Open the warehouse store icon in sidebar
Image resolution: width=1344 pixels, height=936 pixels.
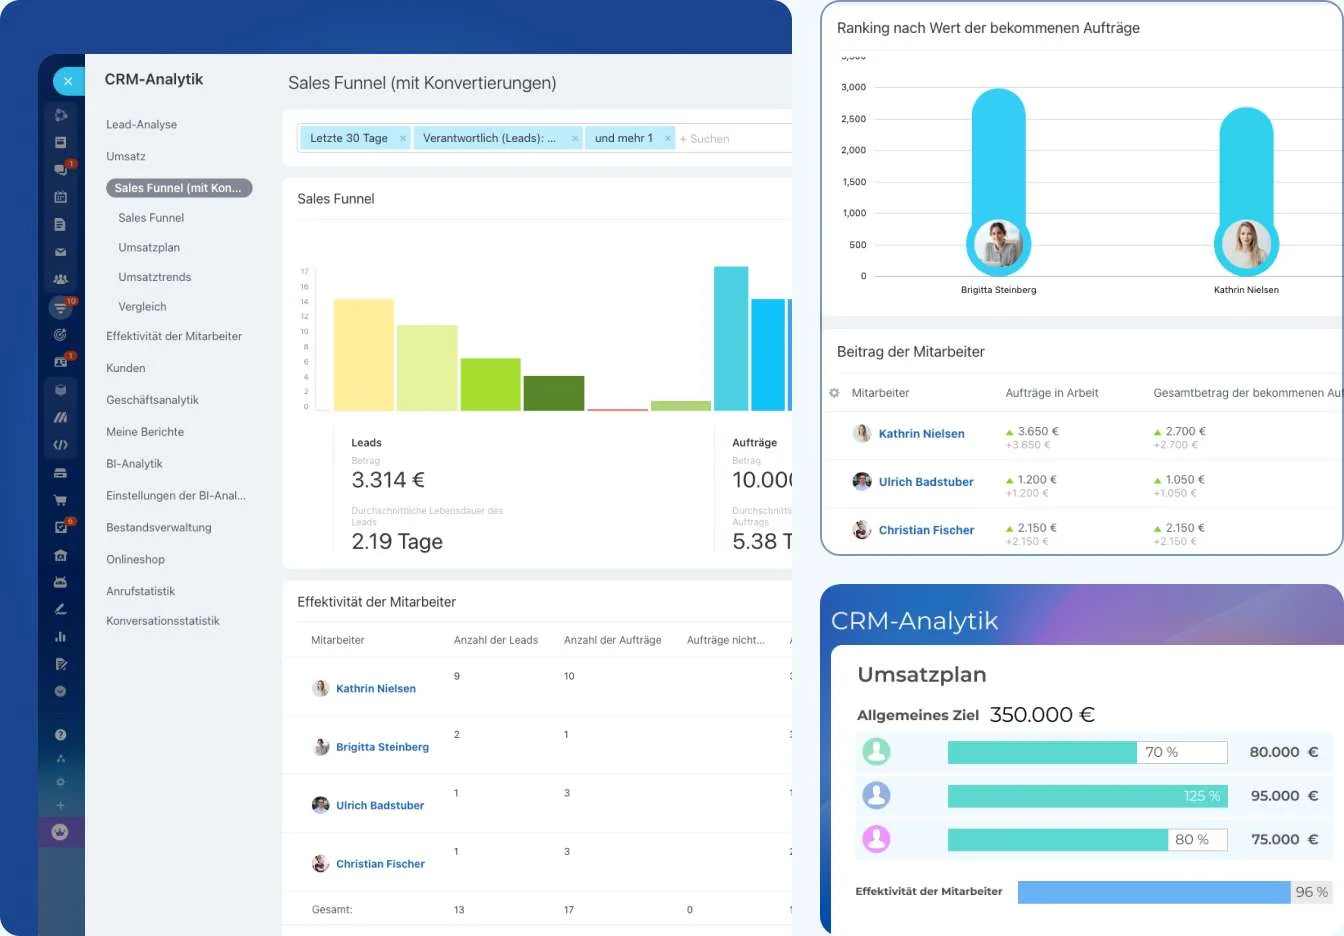pyautogui.click(x=60, y=555)
